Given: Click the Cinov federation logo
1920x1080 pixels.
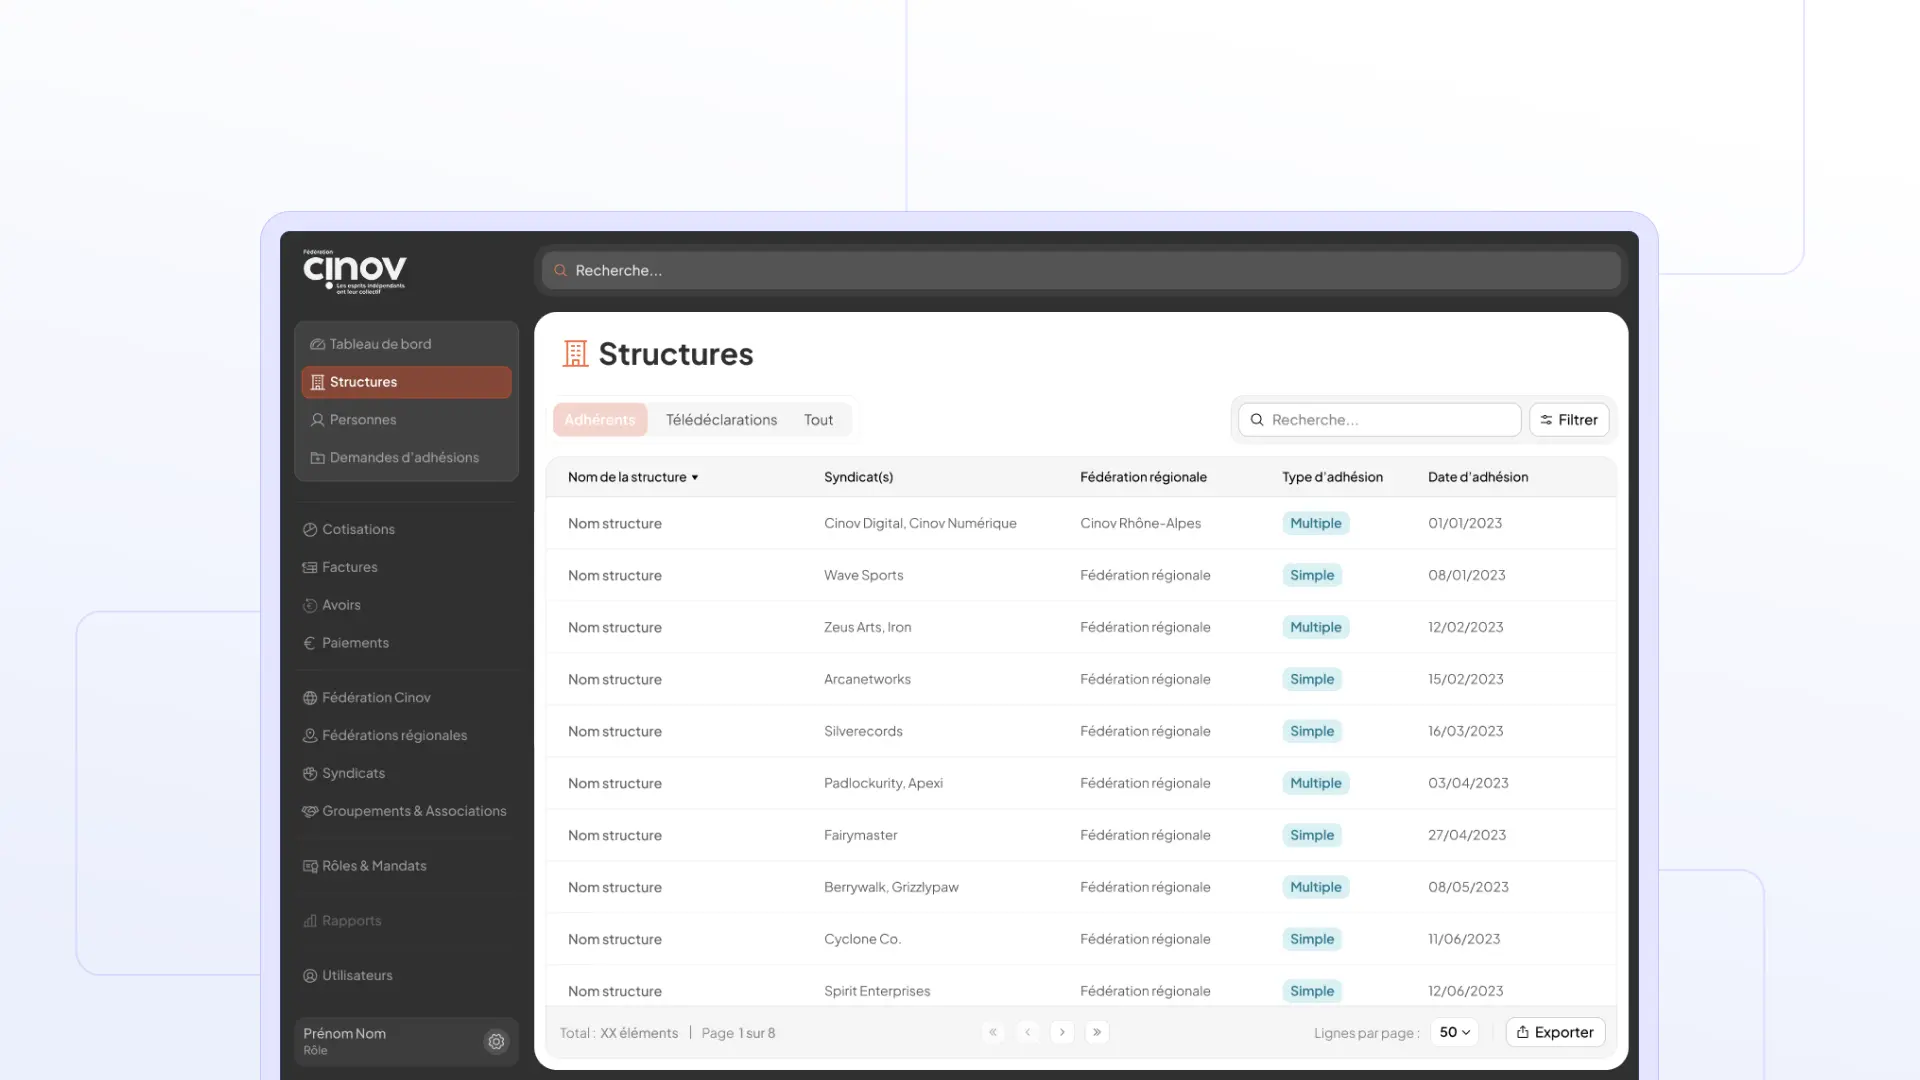Looking at the screenshot, I should 355,271.
